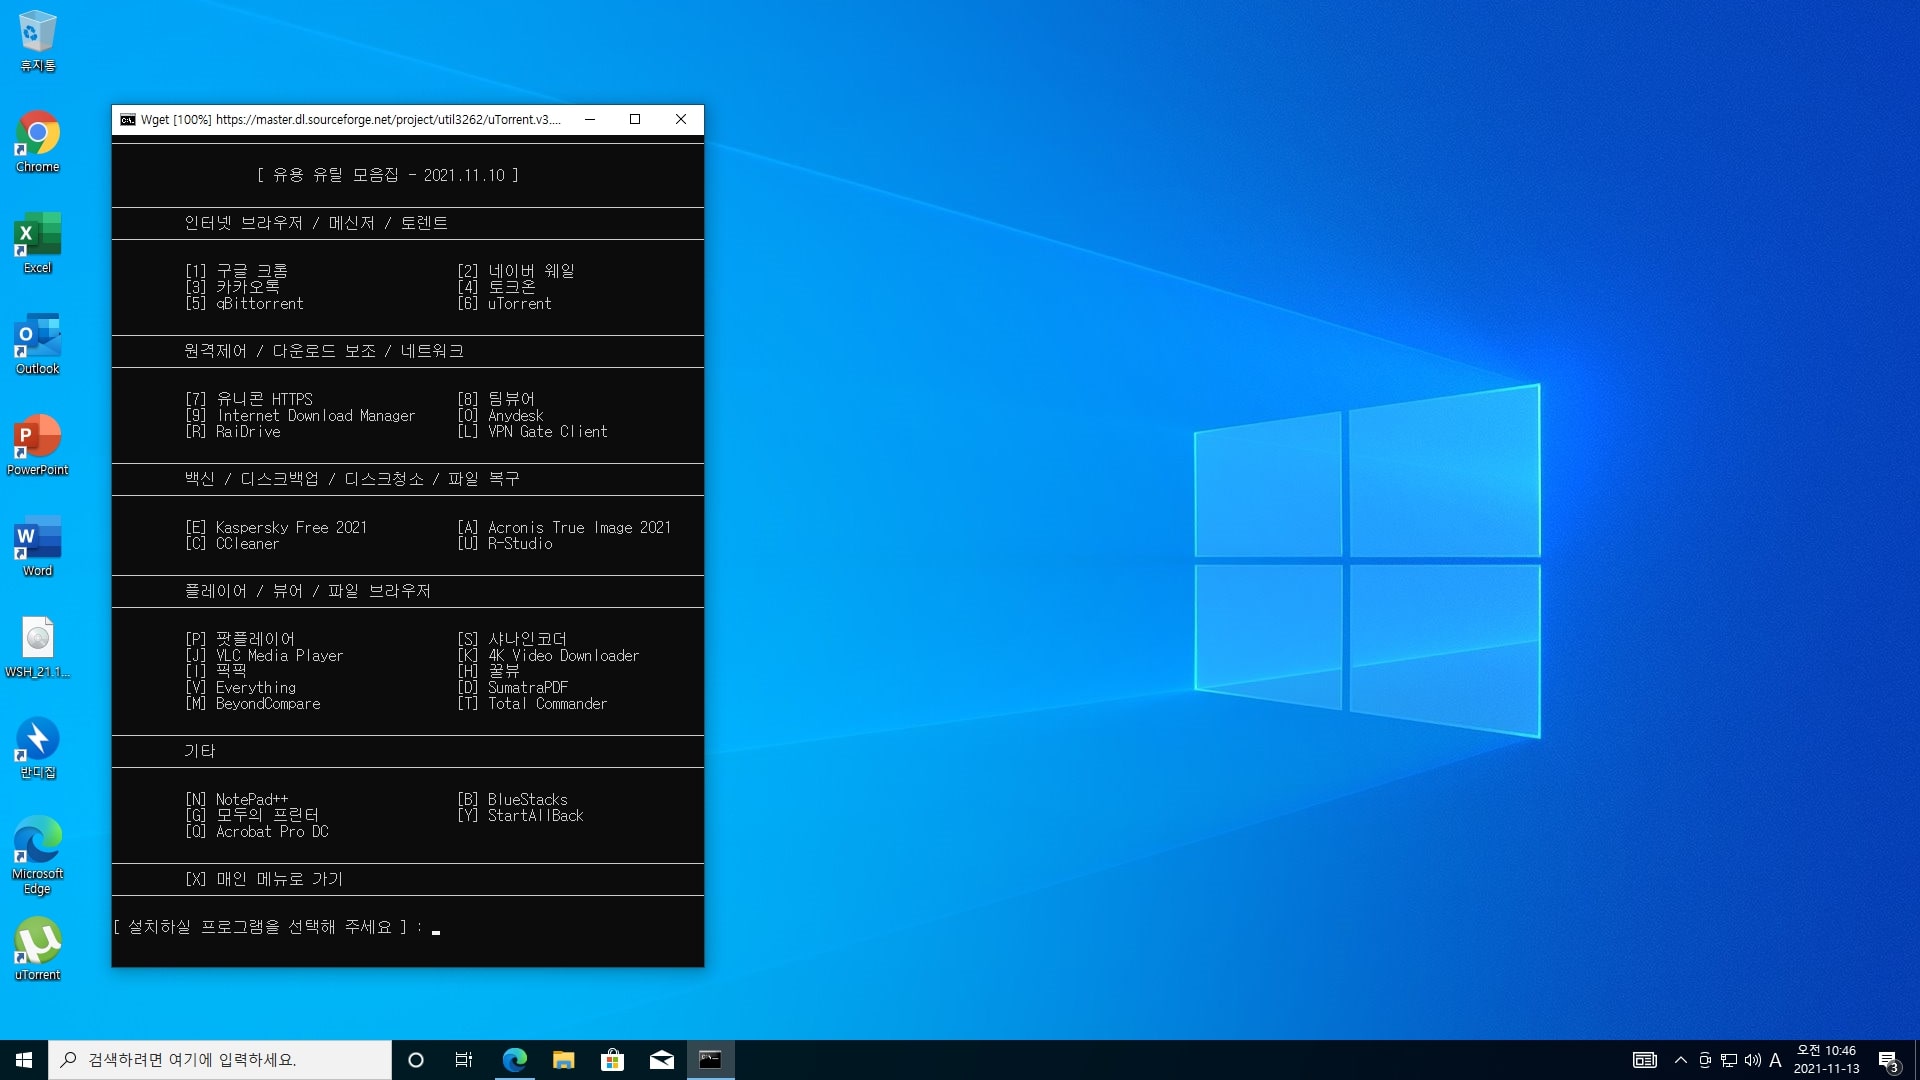Screen dimensions: 1920x1080
Task: Click the '[D] SumatraPDF' menu entry
Action: (x=513, y=688)
